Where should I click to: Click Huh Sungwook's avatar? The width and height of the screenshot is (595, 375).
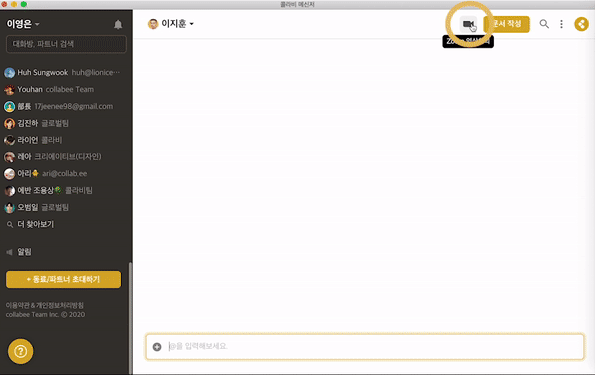9,72
